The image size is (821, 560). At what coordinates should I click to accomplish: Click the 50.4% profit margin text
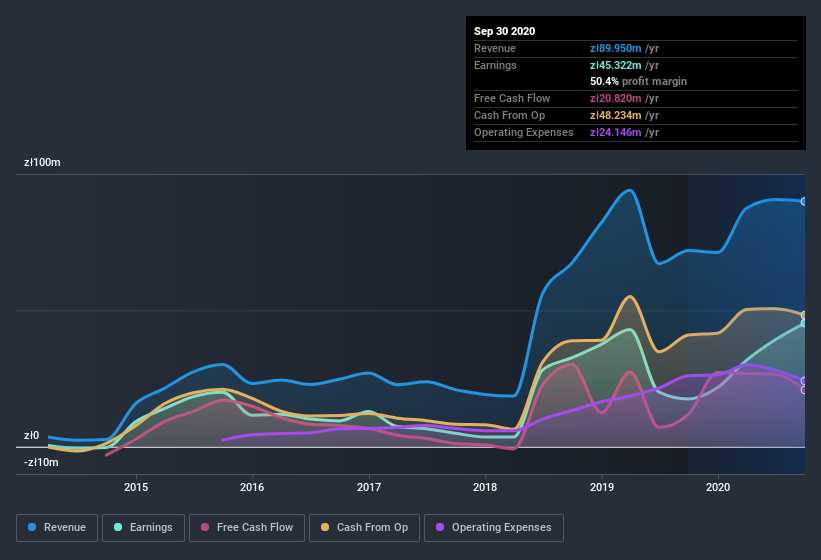click(x=638, y=81)
